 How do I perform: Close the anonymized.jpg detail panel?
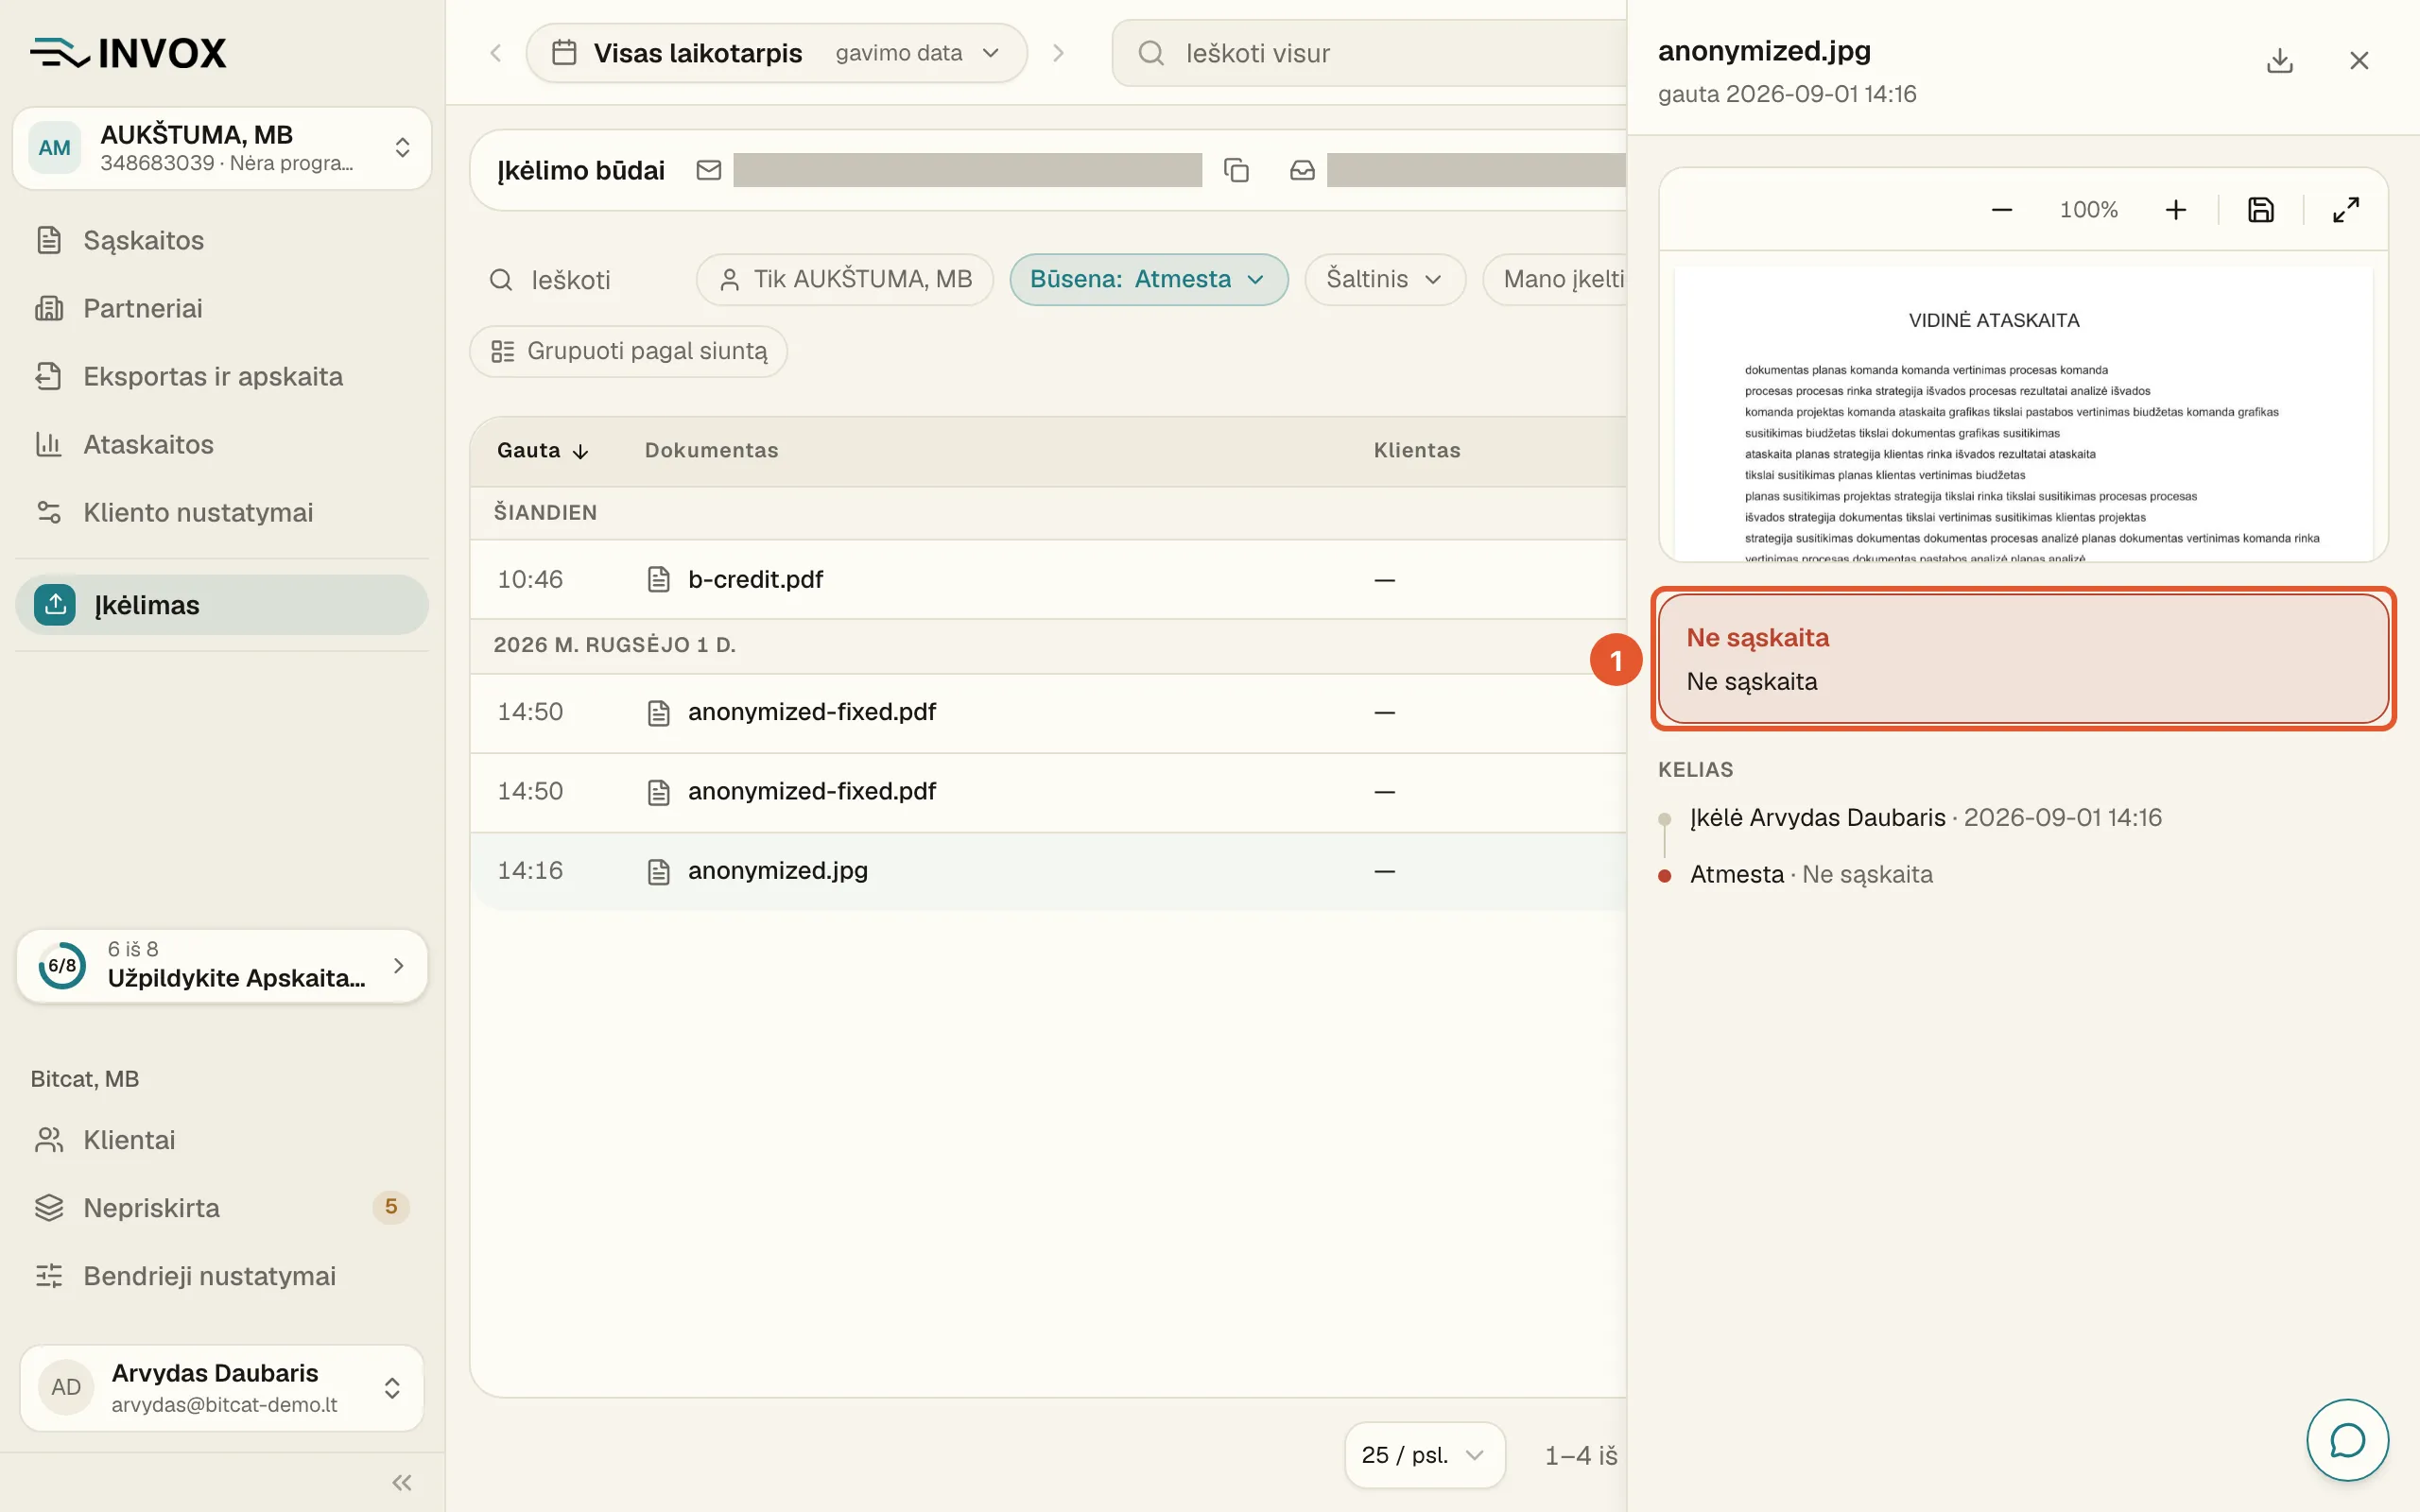coord(2359,61)
